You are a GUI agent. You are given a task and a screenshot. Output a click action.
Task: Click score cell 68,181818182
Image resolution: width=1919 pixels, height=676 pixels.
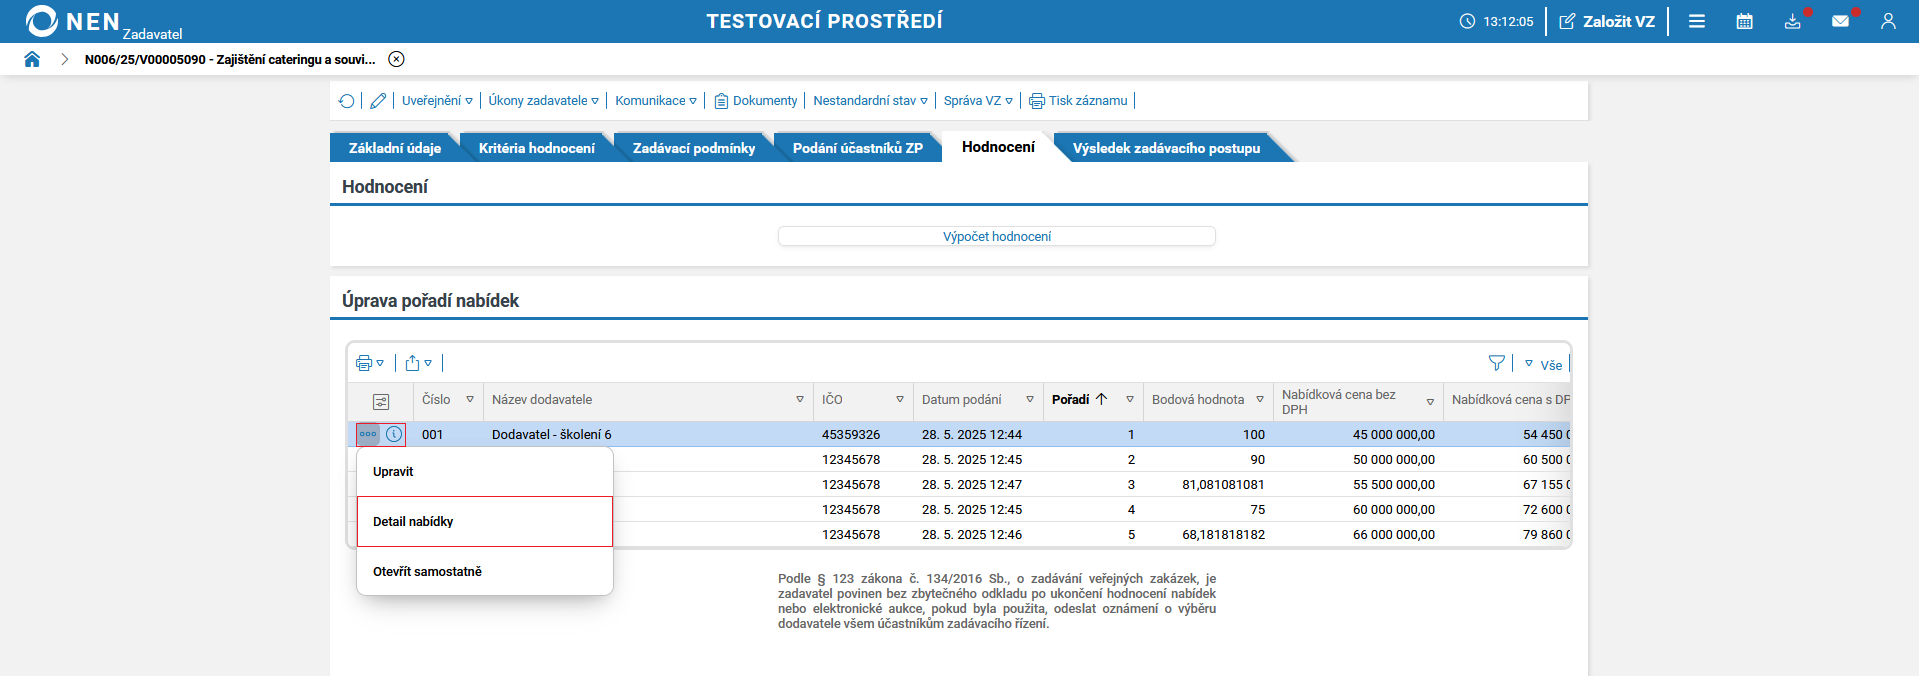[x=1223, y=534]
